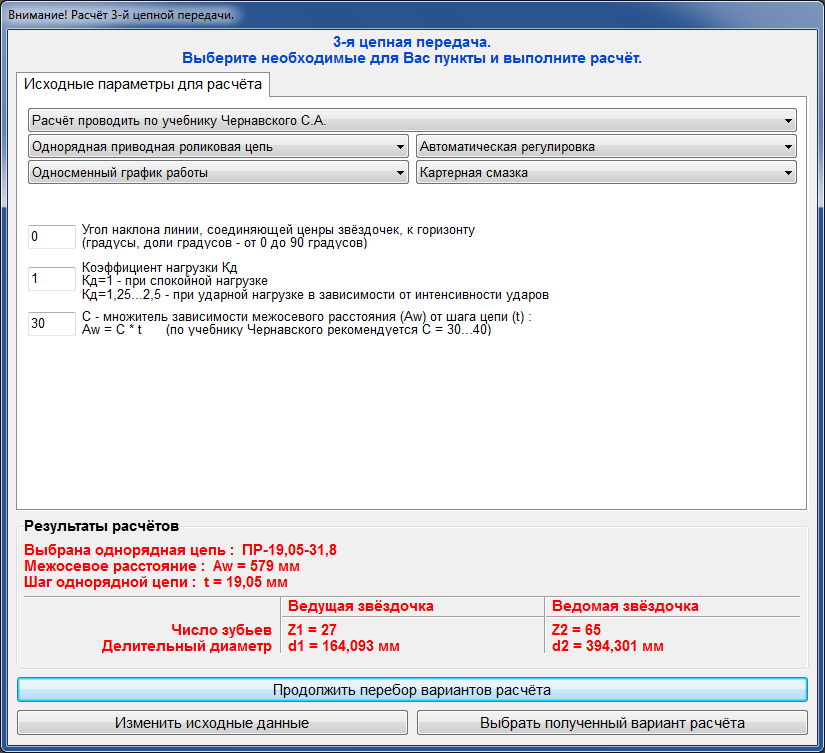The height and width of the screenshot is (753, 825).
Task: Click the 3-я цепная передача heading
Action: [412, 42]
